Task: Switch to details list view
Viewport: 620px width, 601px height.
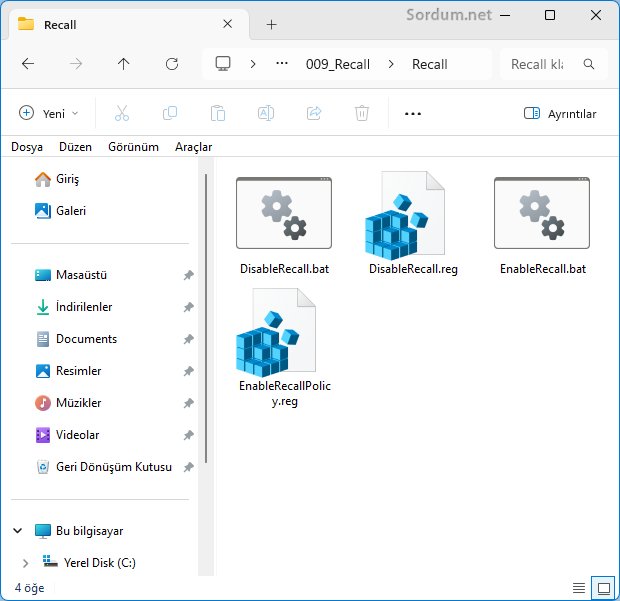Action: coord(579,587)
